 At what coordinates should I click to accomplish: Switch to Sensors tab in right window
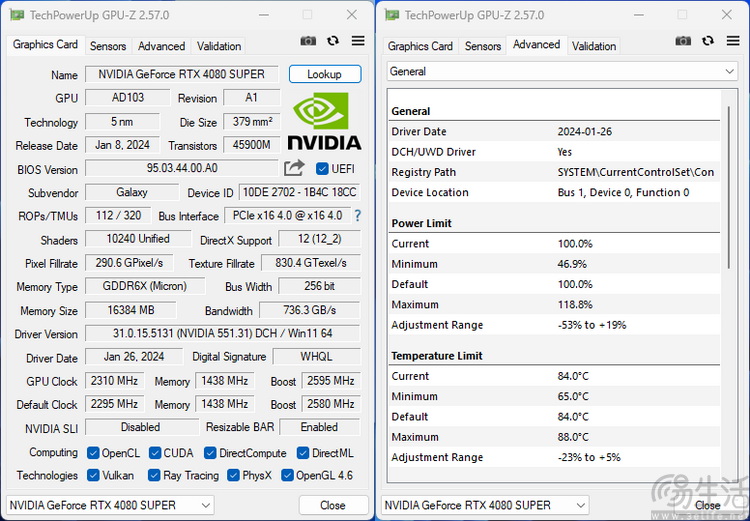[x=483, y=46]
